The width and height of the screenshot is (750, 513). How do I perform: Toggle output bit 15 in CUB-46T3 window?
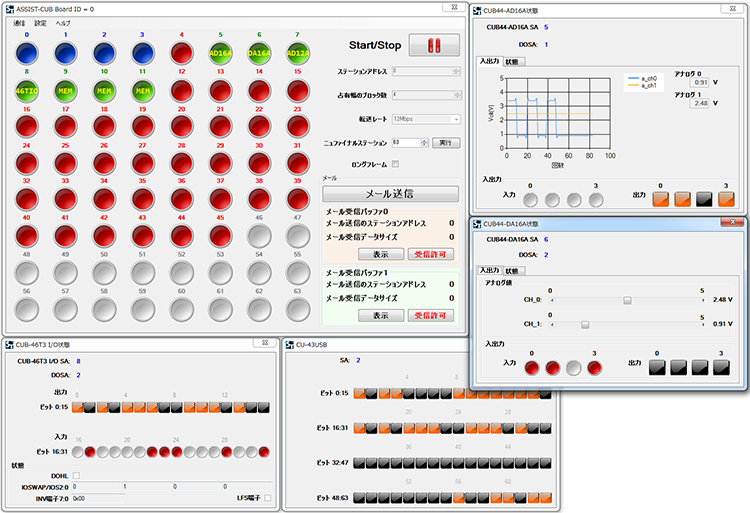tap(264, 407)
